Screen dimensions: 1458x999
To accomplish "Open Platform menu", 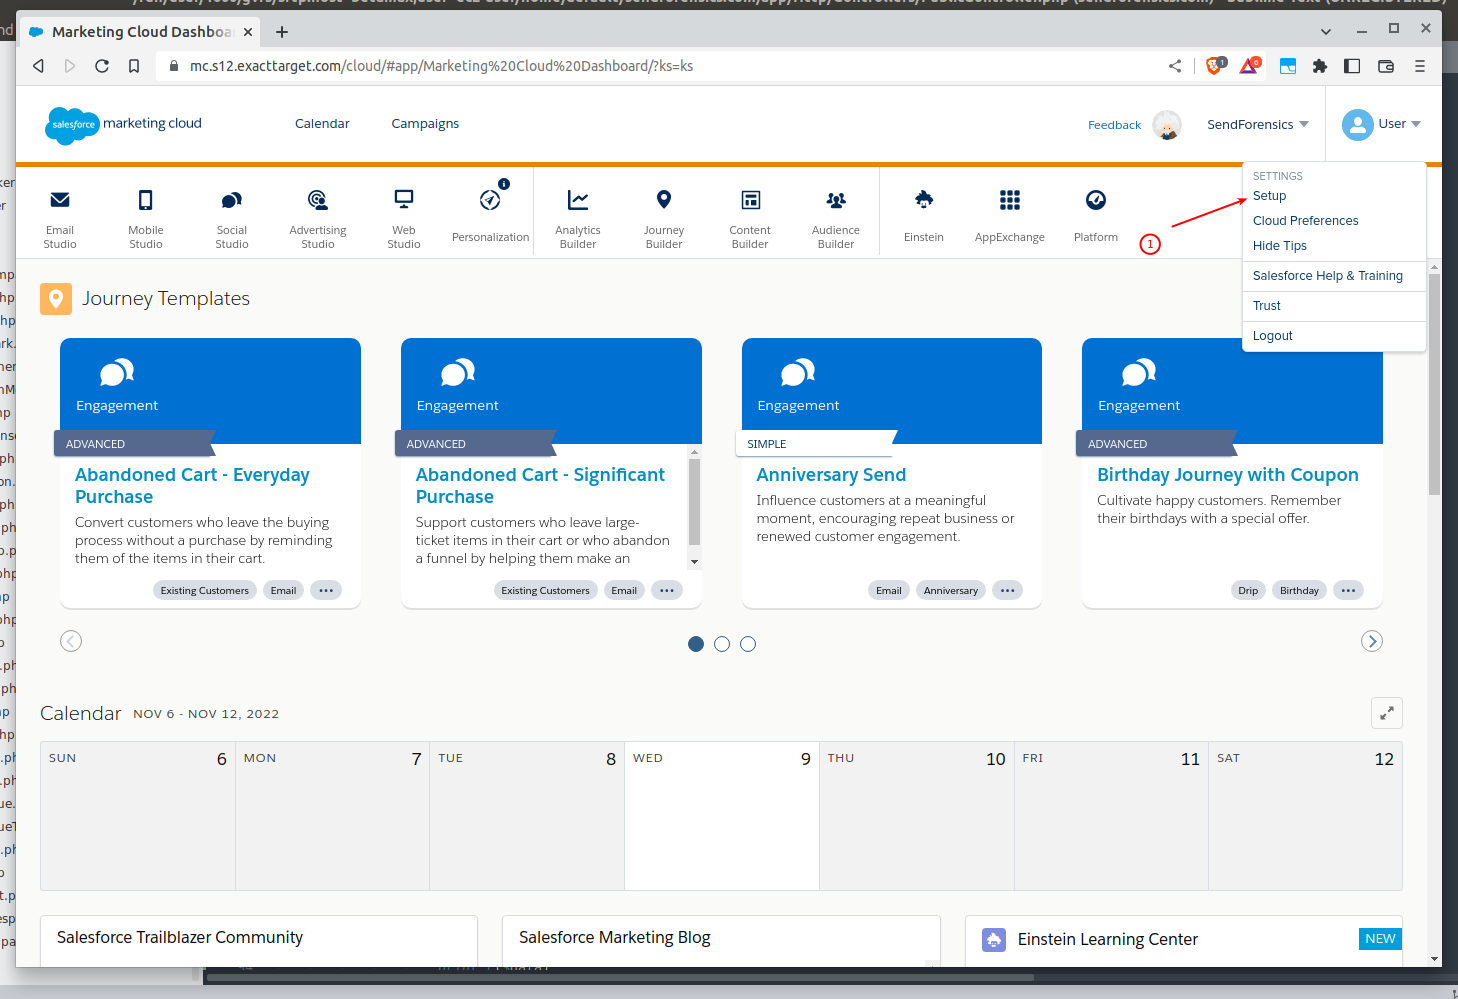I will 1096,214.
